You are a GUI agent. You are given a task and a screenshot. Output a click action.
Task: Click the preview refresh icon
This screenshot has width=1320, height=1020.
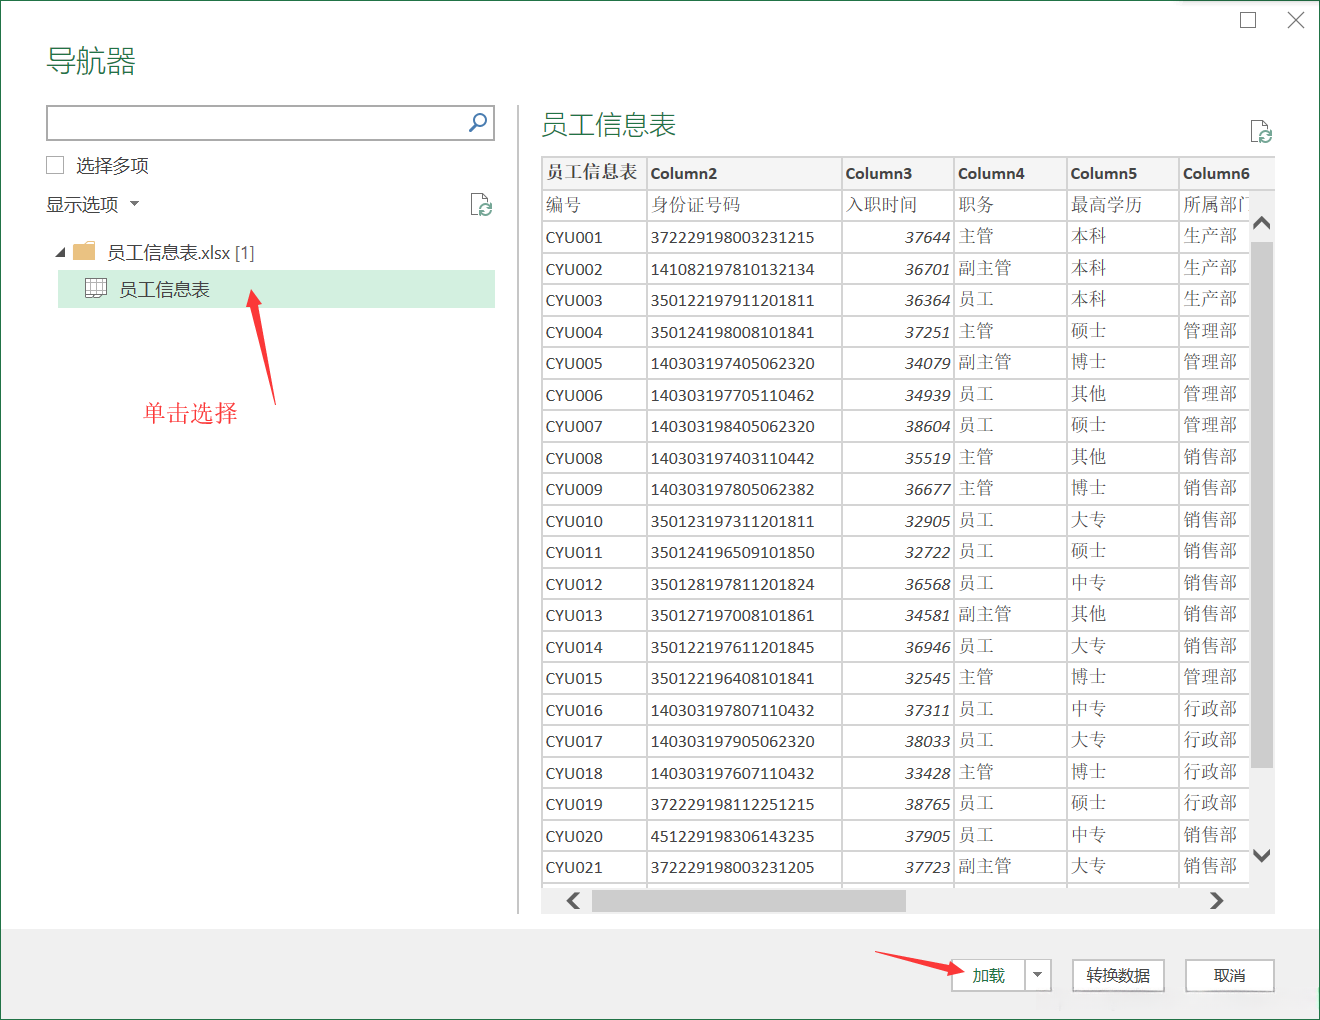pos(1261,131)
